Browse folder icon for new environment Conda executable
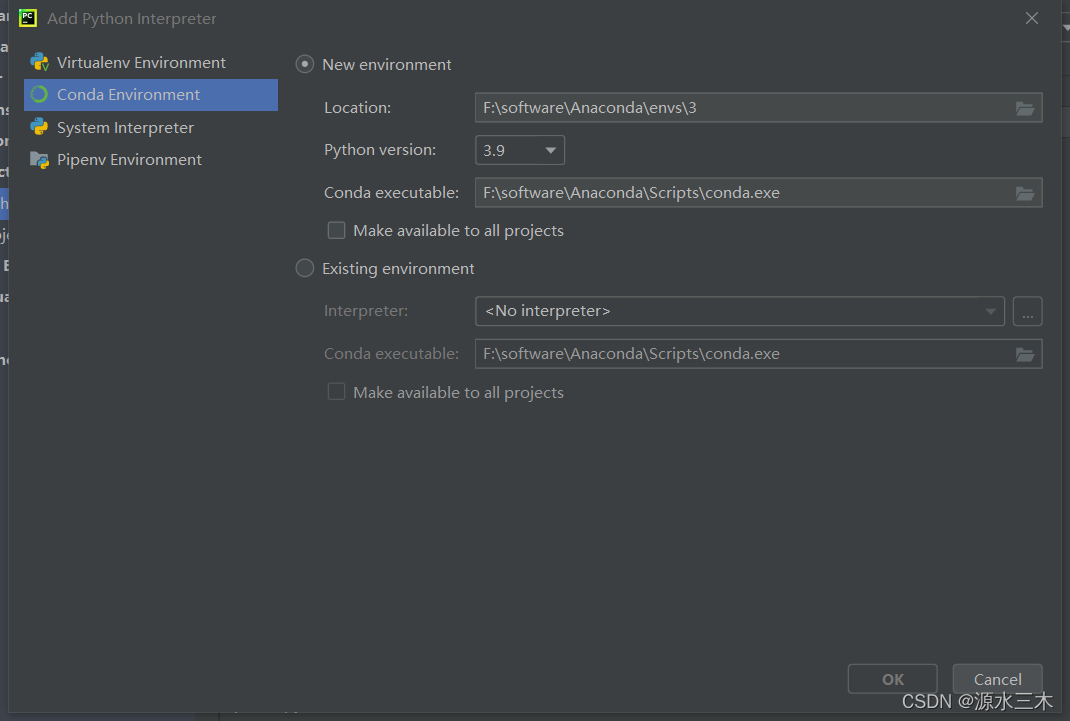This screenshot has width=1070, height=721. tap(1024, 194)
